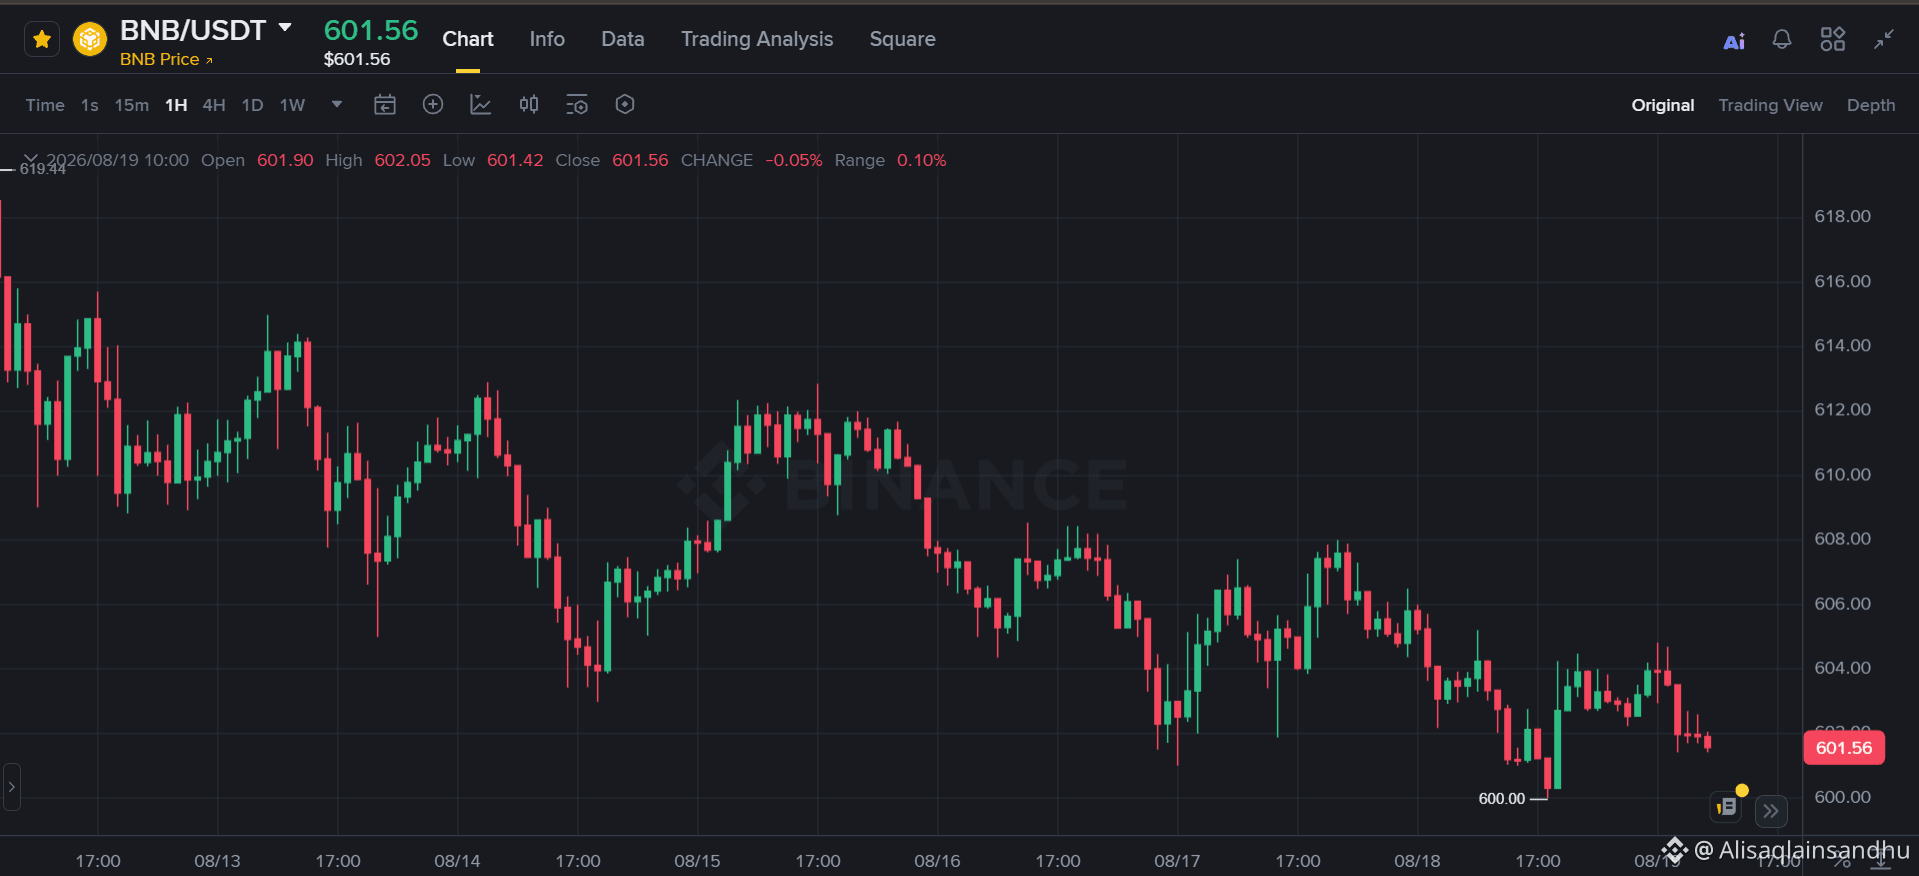Click the 600.00 low price marker
The height and width of the screenshot is (876, 1919).
point(1502,799)
